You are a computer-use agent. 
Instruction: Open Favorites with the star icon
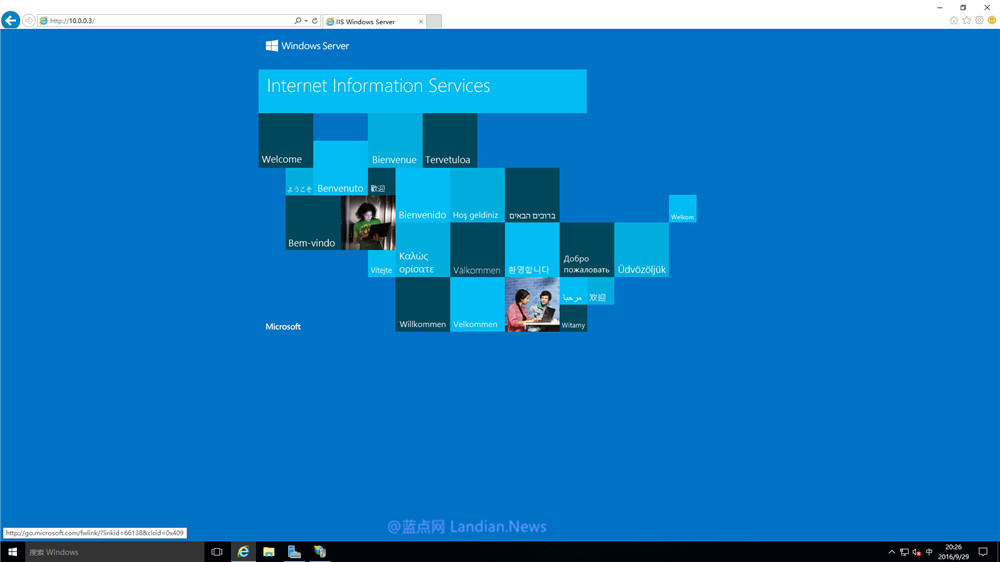tap(966, 20)
